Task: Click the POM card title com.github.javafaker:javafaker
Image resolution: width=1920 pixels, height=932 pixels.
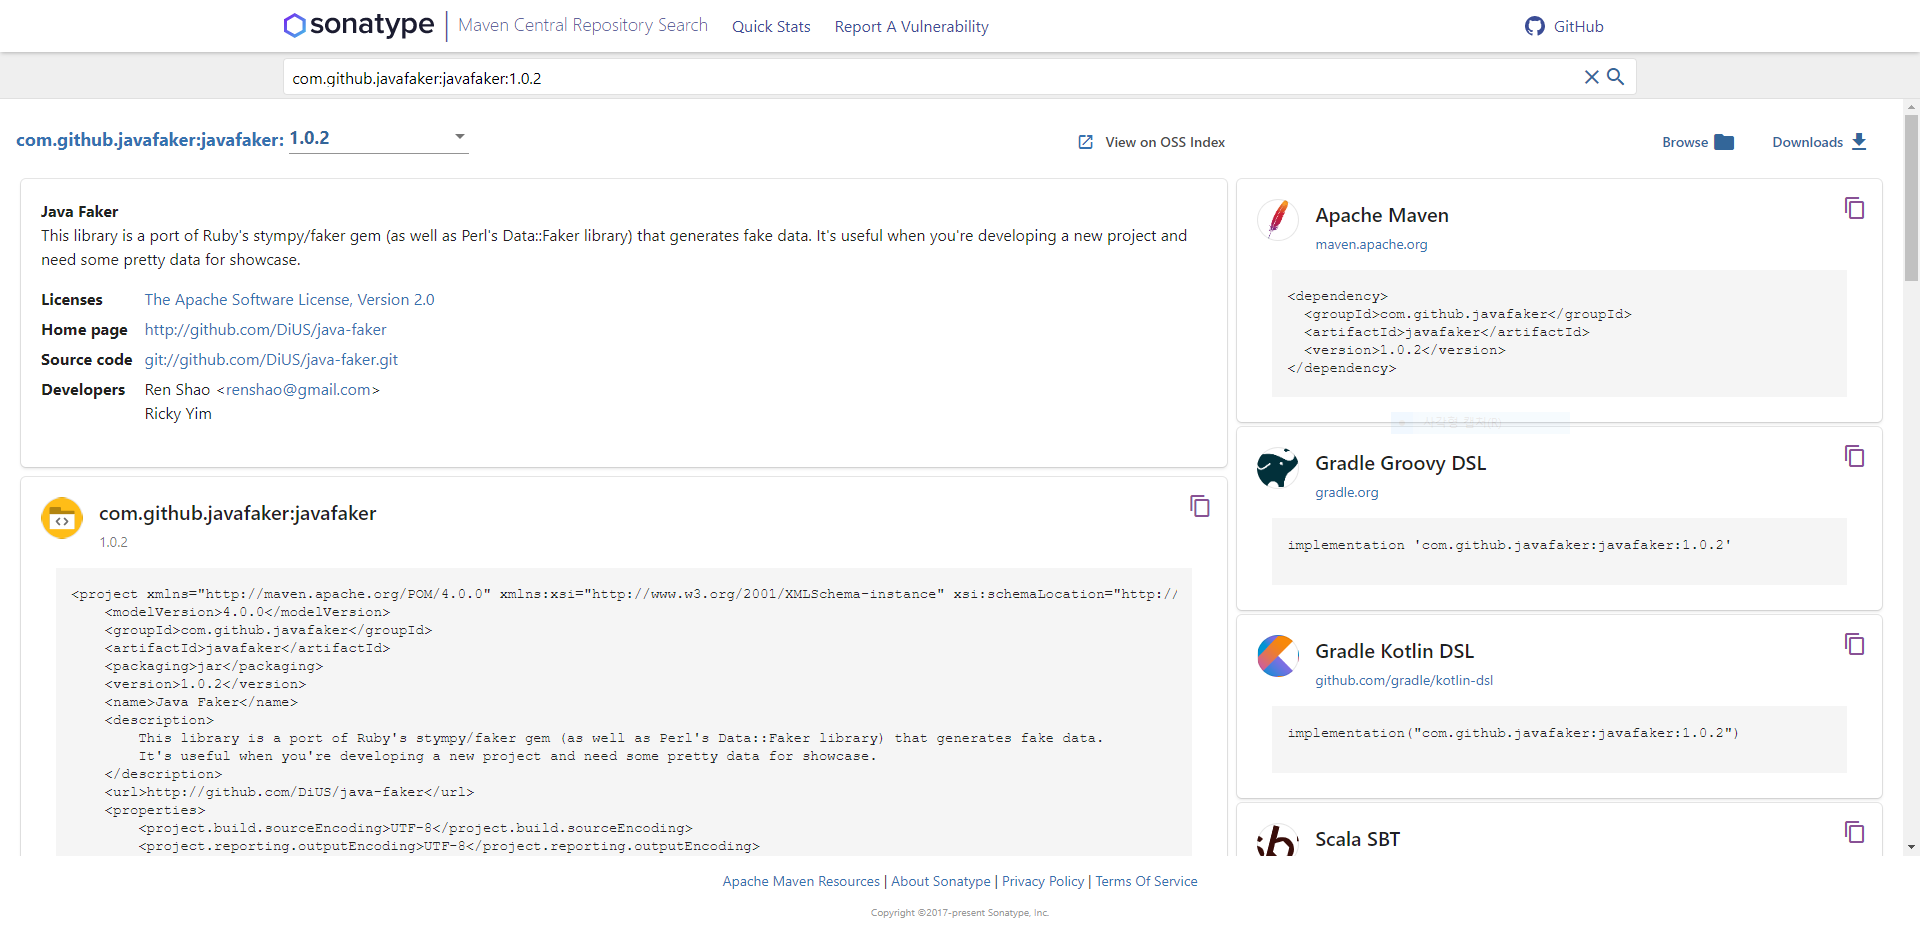Action: click(238, 513)
